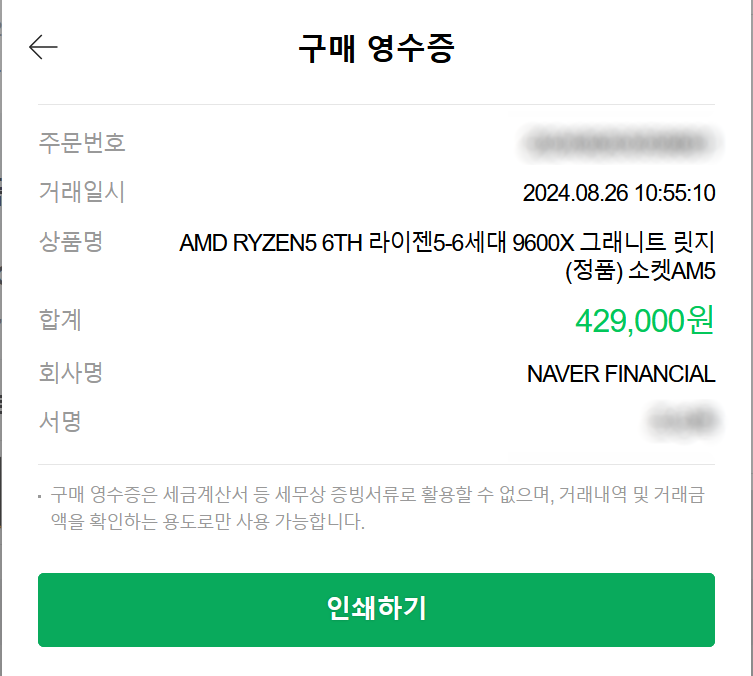This screenshot has width=753, height=676.
Task: Select the blurred order number value
Action: 619,144
